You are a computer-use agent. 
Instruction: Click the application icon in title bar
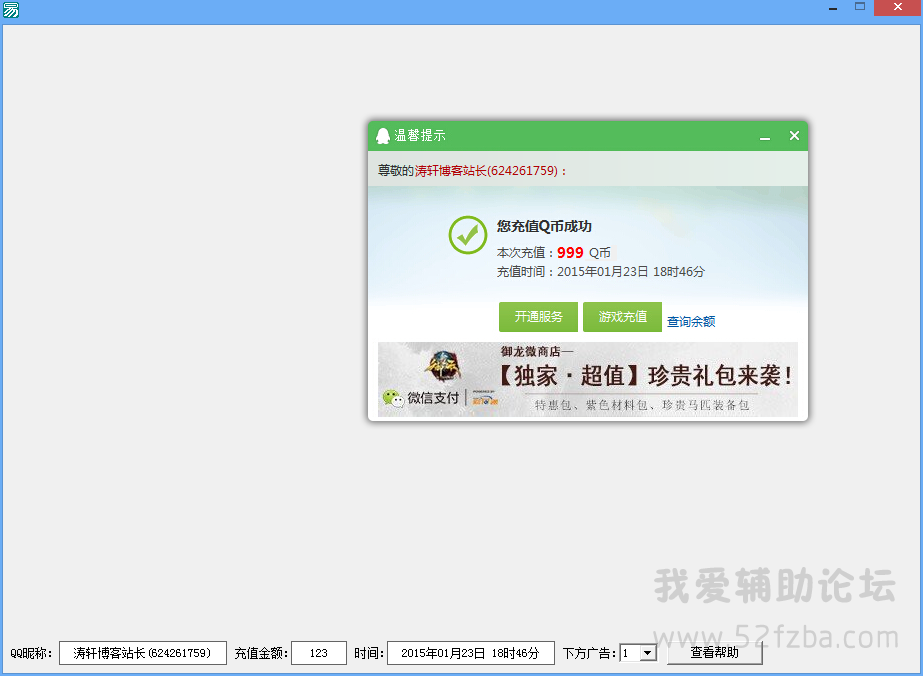point(11,9)
